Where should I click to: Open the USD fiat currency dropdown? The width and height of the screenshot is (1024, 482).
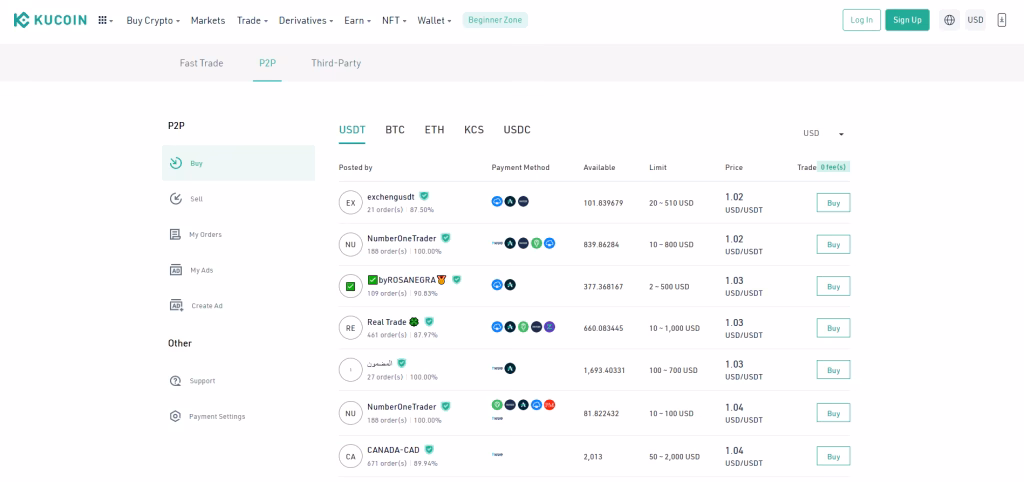tap(823, 133)
